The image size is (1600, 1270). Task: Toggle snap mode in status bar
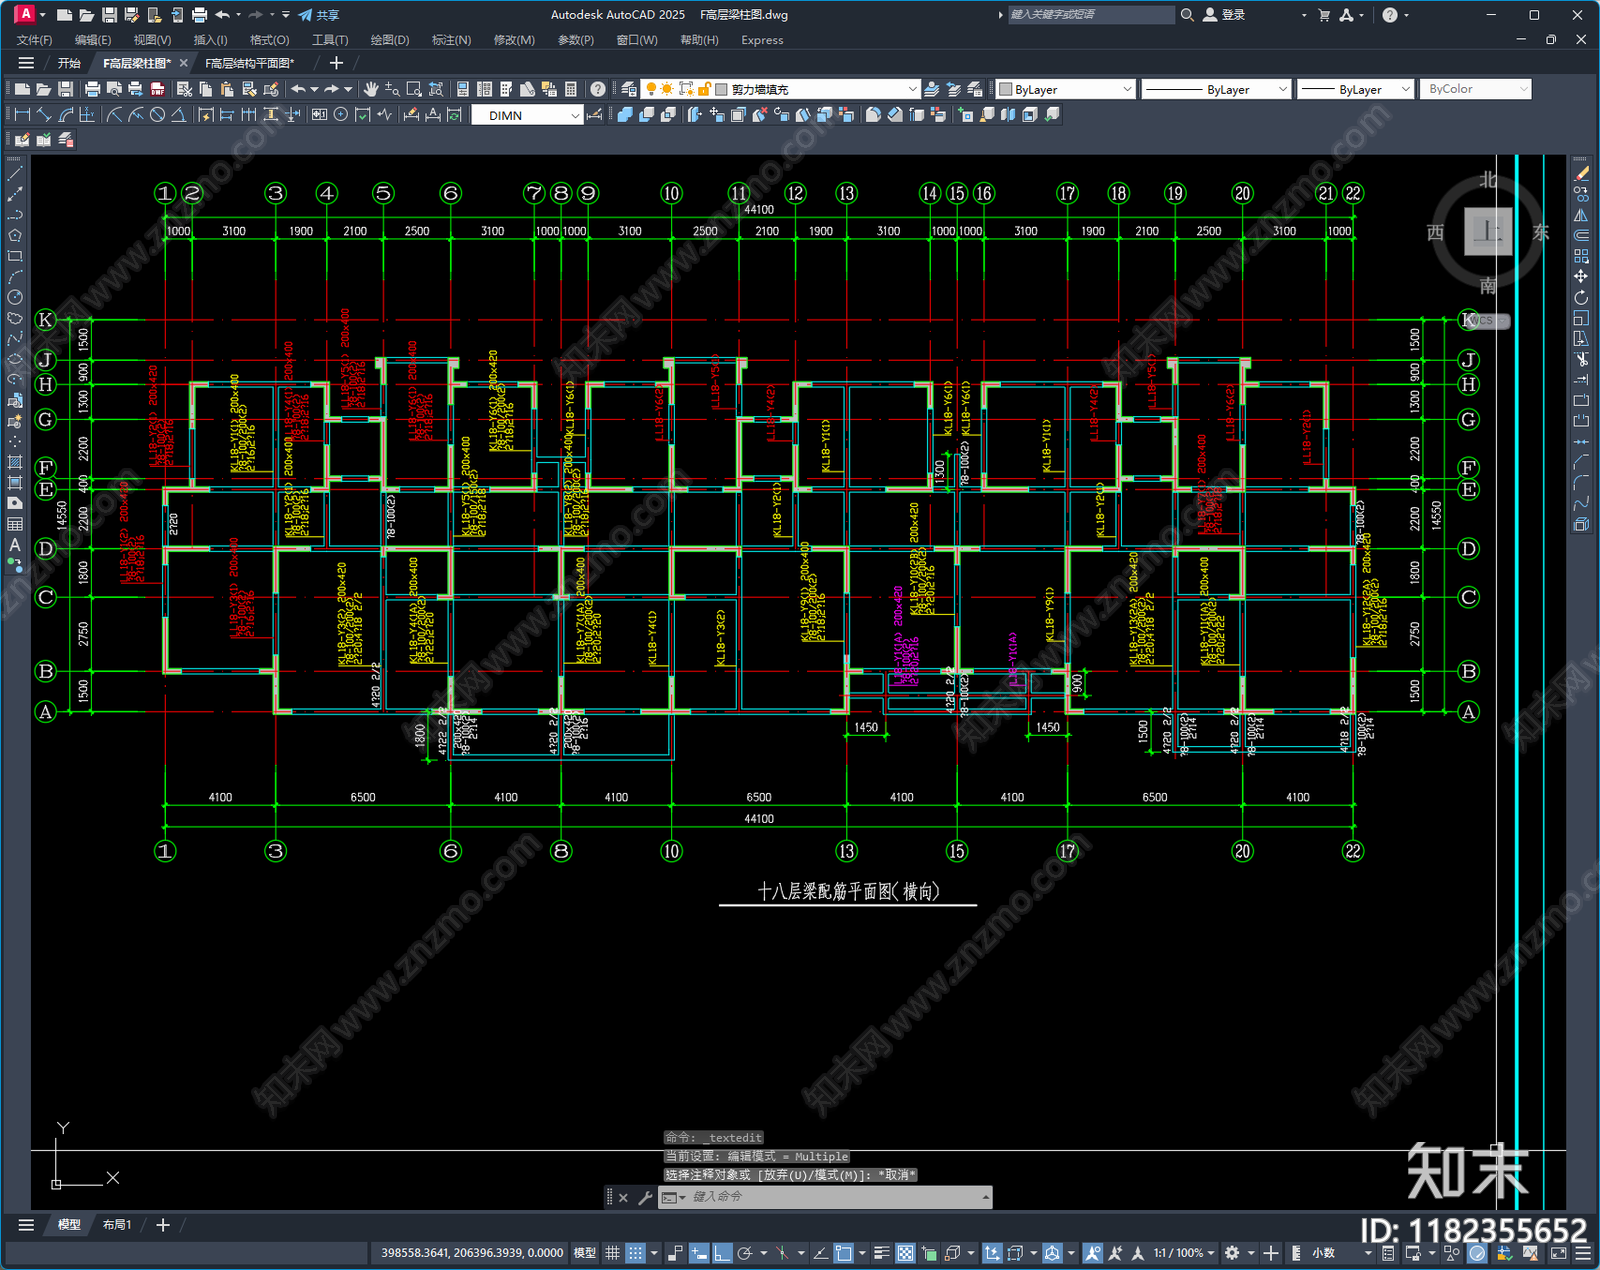636,1253
